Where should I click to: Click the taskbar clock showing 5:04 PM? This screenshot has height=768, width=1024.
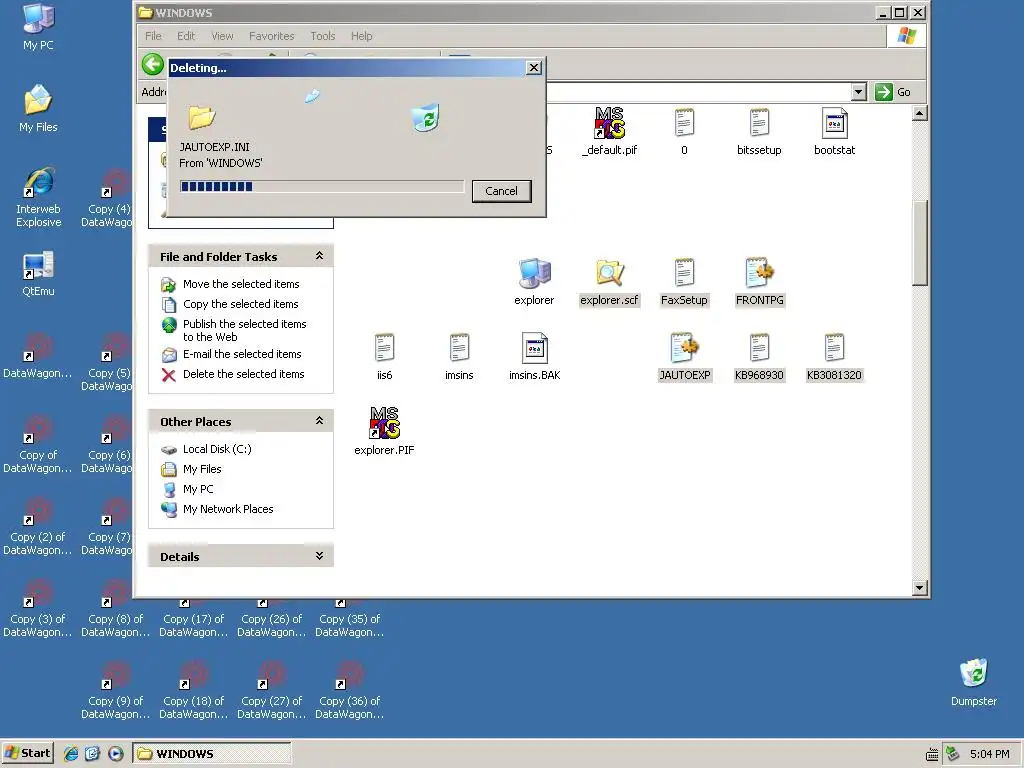click(989, 754)
